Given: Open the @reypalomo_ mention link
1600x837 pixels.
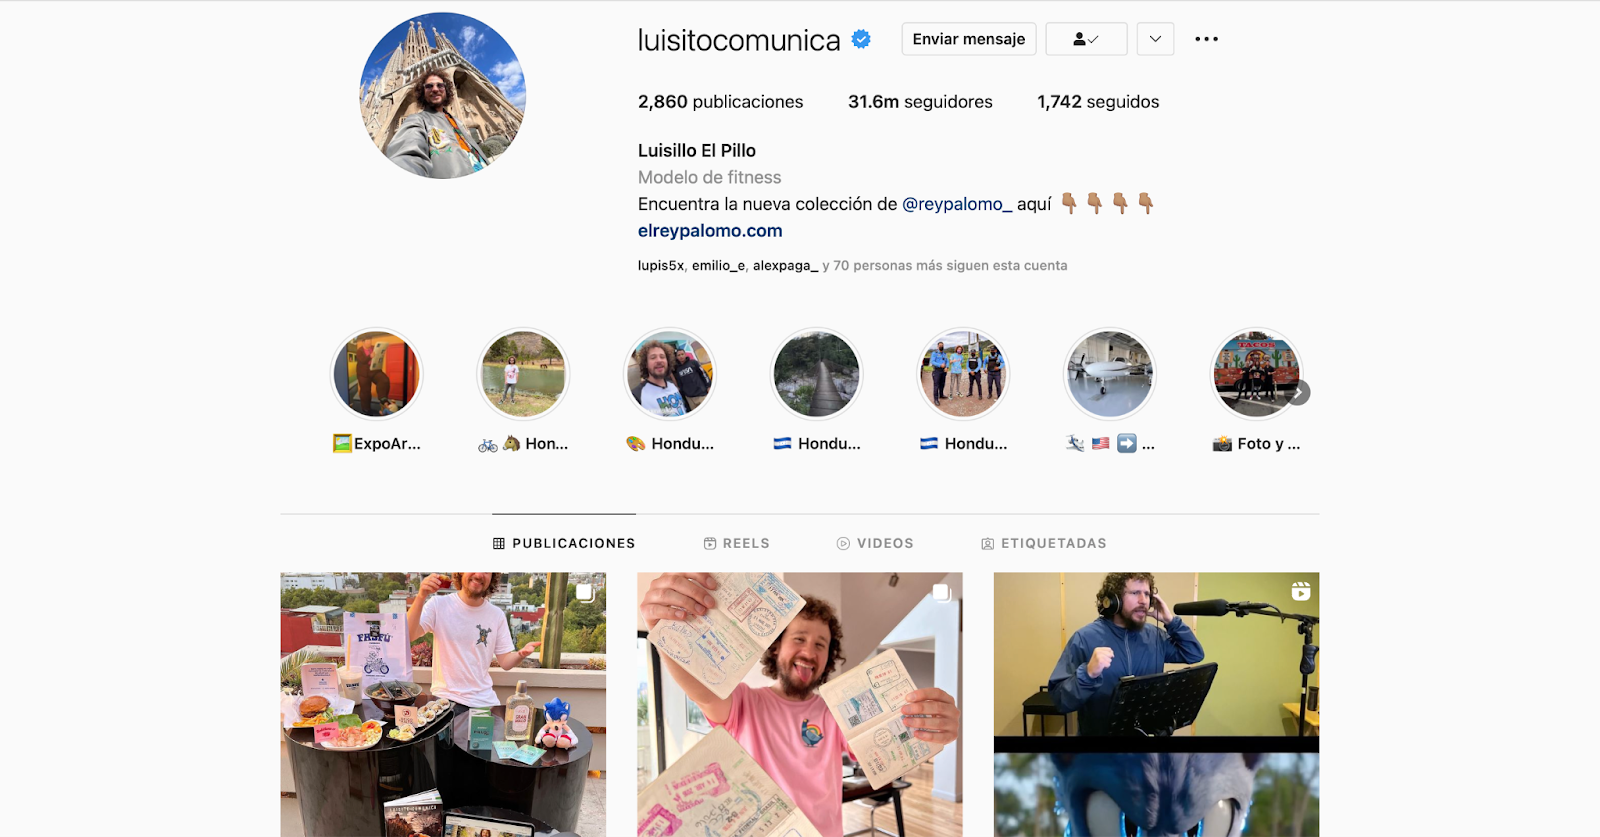Looking at the screenshot, I should tap(957, 204).
